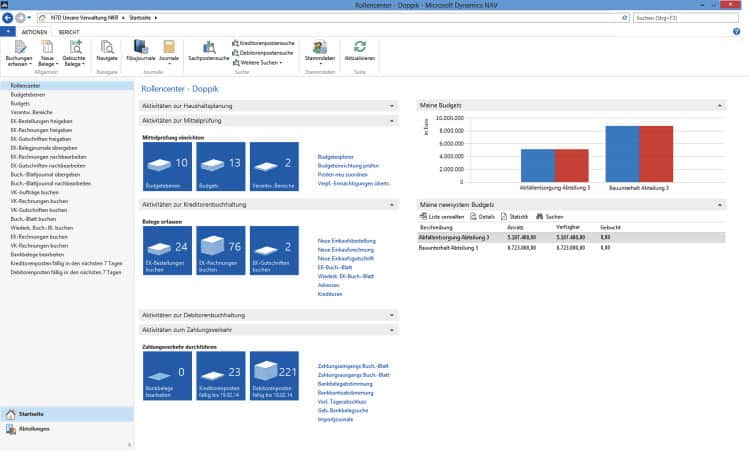Viewport: 750px width, 451px height.
Task: Open EK-Rechnungen buchen tile showing 76
Action: [221, 251]
